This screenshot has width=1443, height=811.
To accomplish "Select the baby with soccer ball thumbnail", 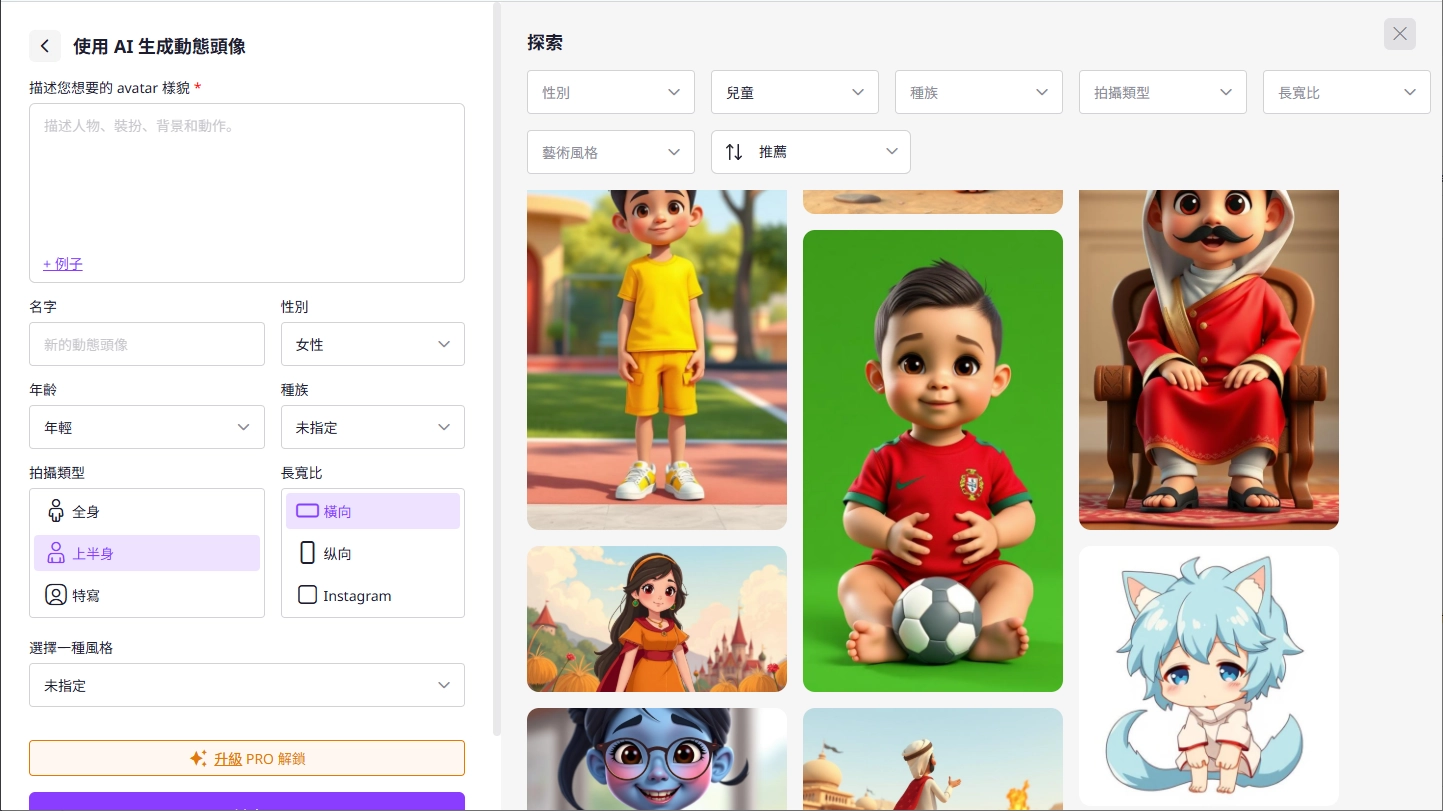I will (933, 461).
